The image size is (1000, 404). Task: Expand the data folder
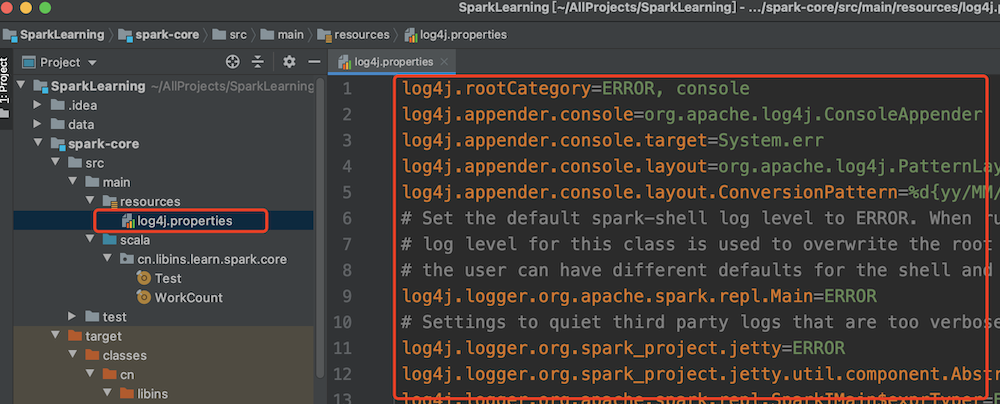pos(39,124)
